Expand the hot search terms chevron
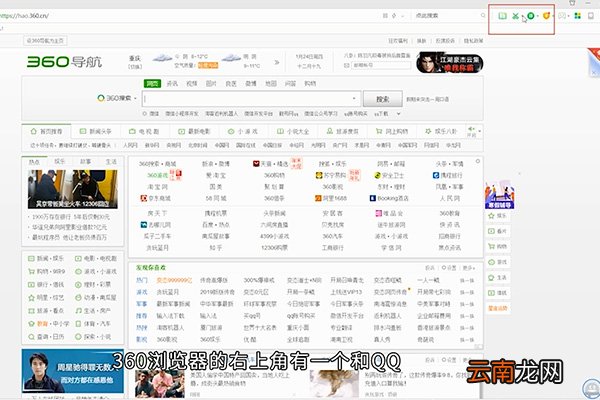This screenshot has height=400, width=600. point(398,114)
